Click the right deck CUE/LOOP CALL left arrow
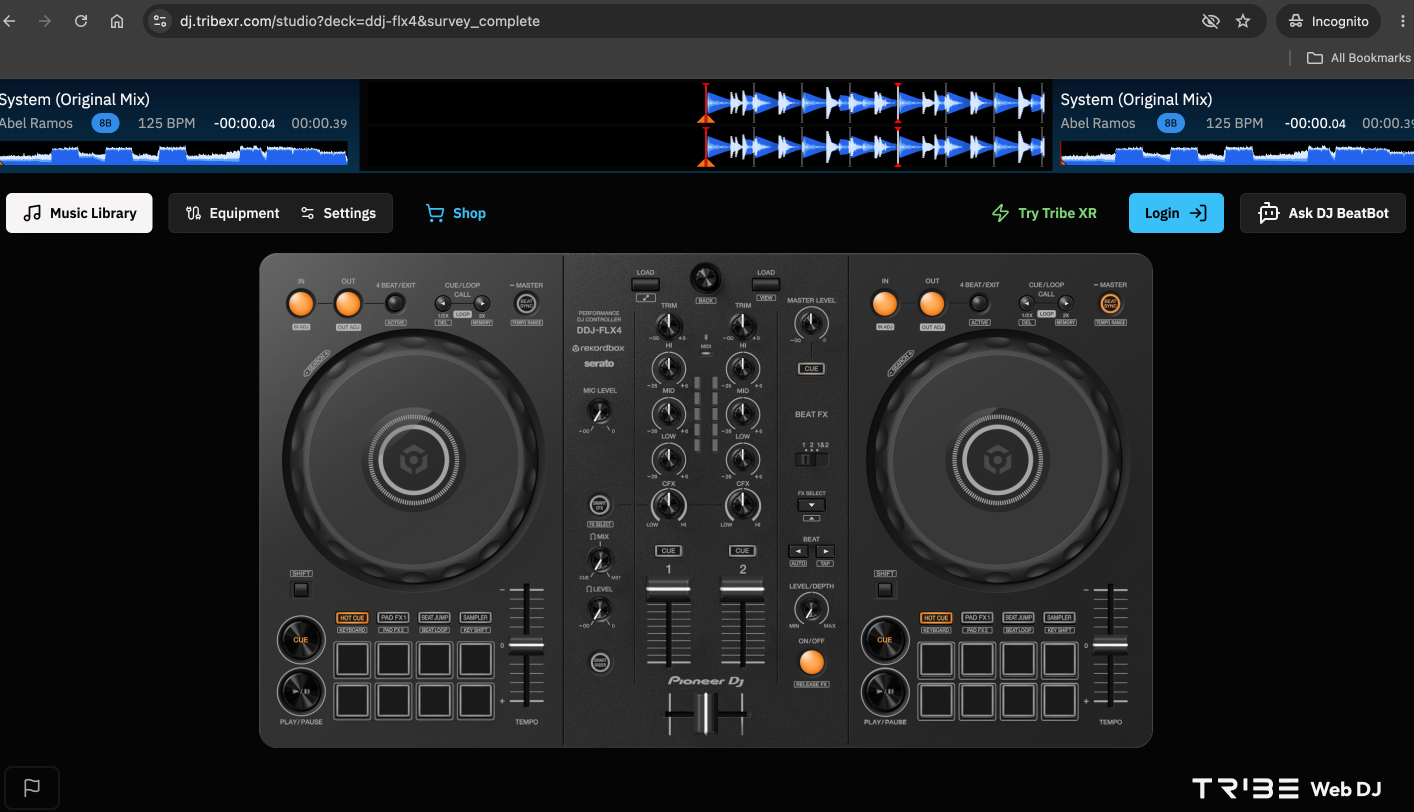The image size is (1414, 812). (x=1026, y=303)
